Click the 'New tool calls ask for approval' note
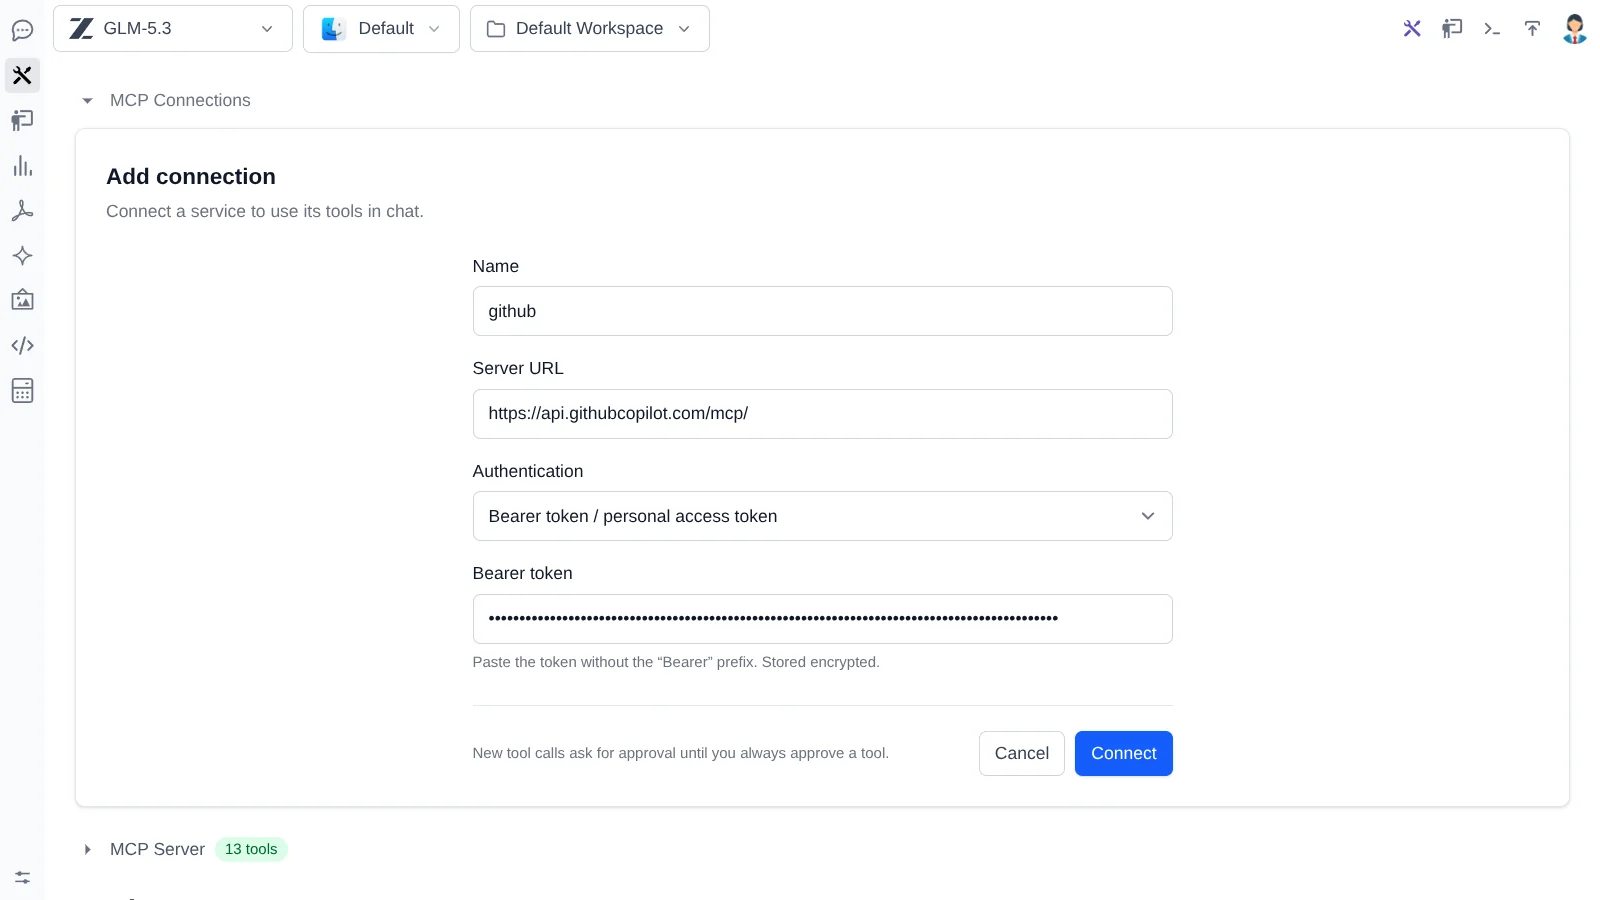The width and height of the screenshot is (1600, 900). coord(680,753)
